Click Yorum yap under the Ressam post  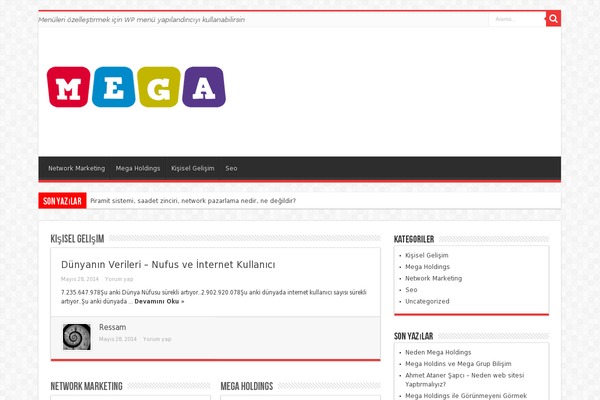coord(157,339)
